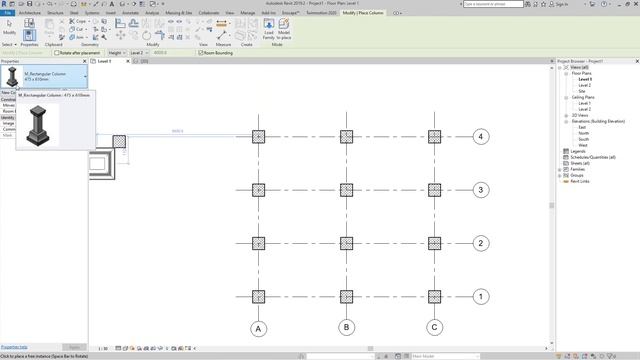Close the Properties palette
640x360 pixels.
[84, 61]
